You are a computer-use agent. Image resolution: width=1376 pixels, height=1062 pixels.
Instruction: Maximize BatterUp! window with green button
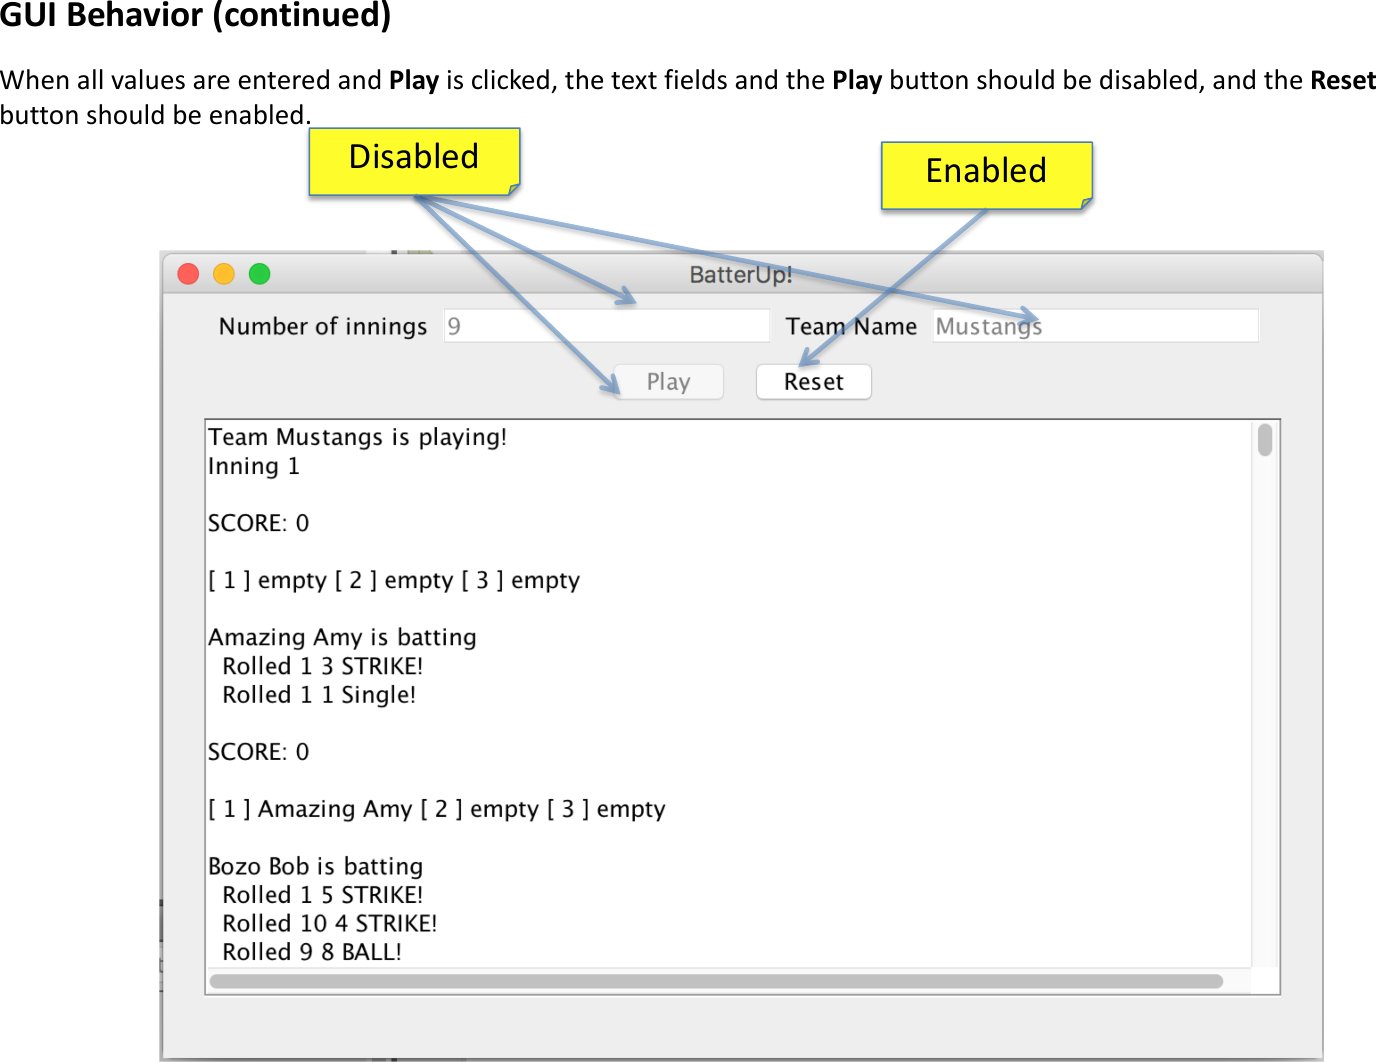pyautogui.click(x=260, y=274)
